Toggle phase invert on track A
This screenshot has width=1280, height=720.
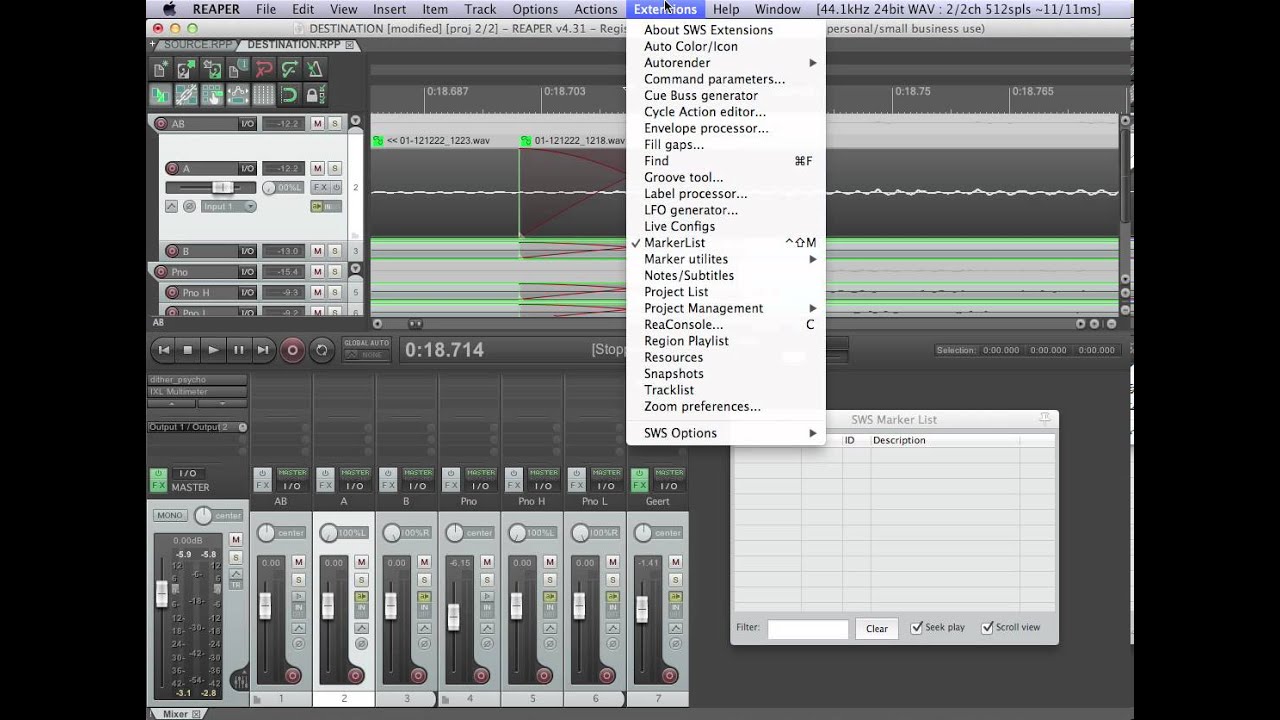point(189,206)
